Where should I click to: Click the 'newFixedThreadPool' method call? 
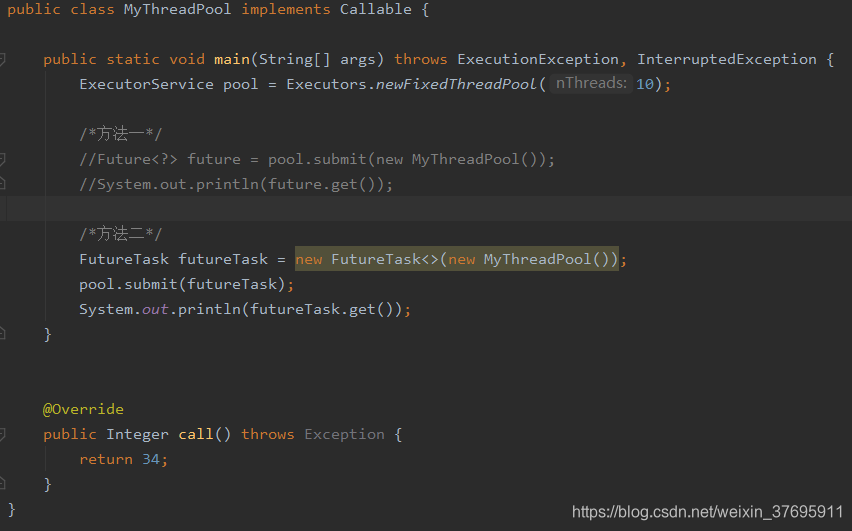pos(456,84)
